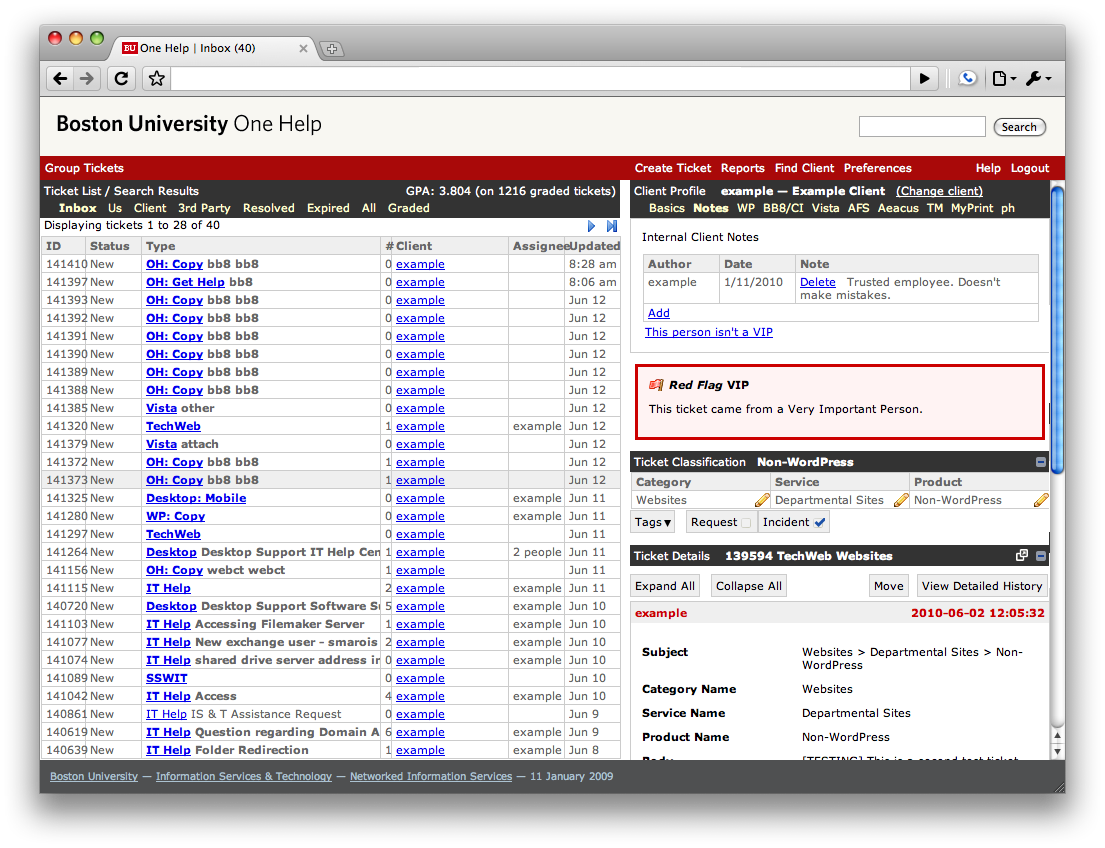This screenshot has width=1105, height=848.
Task: Switch to the Us ticket list tab
Action: [x=115, y=208]
